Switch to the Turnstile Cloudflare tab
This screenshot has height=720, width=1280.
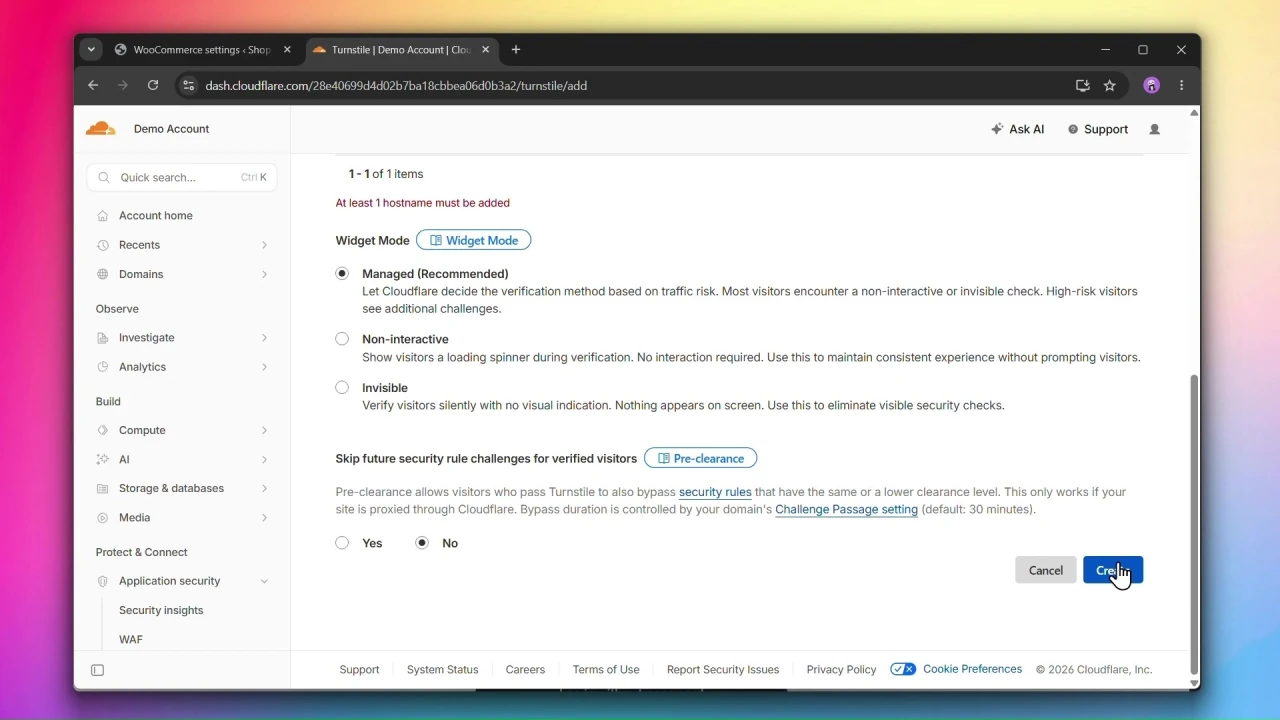tap(402, 50)
